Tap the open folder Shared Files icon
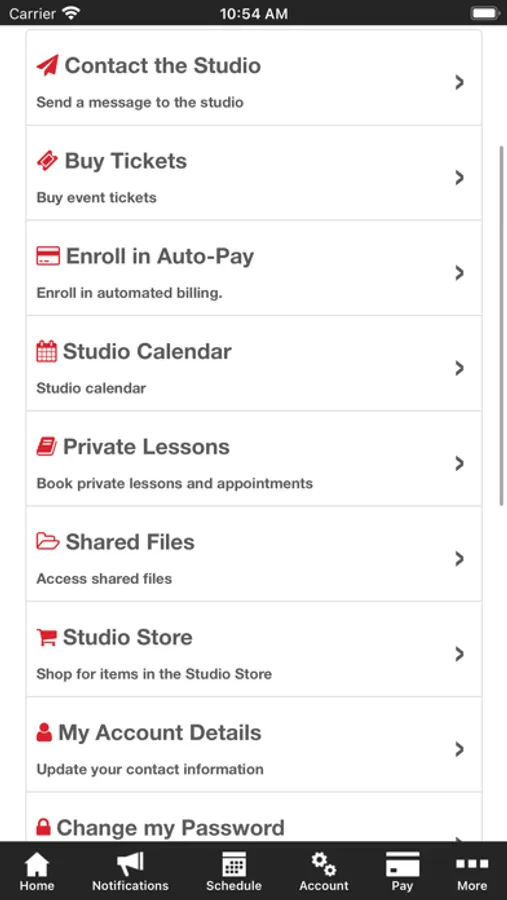 coord(48,541)
